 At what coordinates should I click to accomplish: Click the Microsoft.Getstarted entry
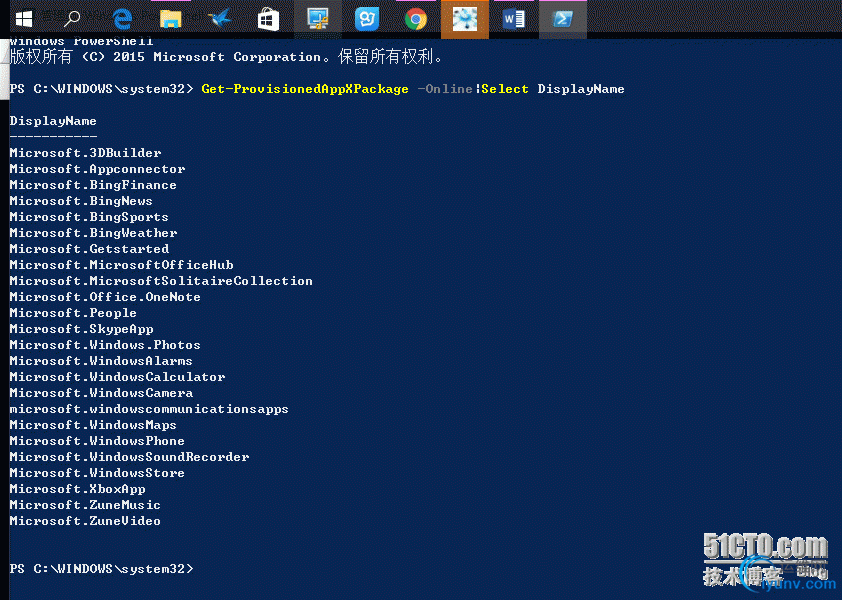tap(89, 249)
